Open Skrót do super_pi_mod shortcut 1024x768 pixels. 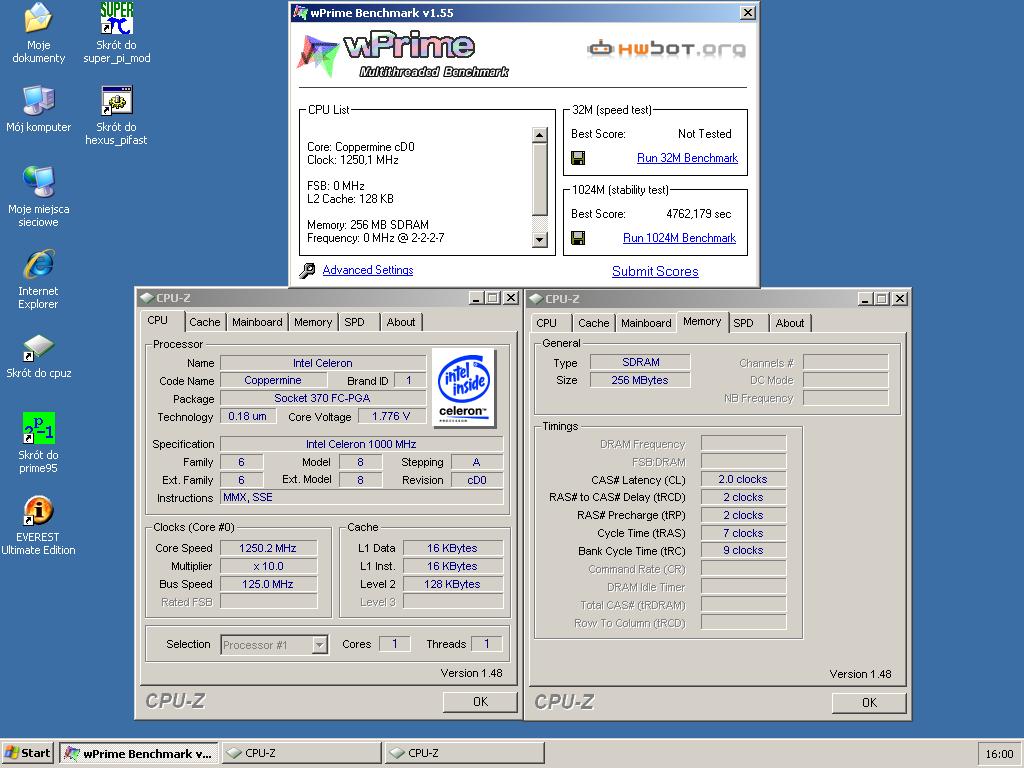pos(117,34)
